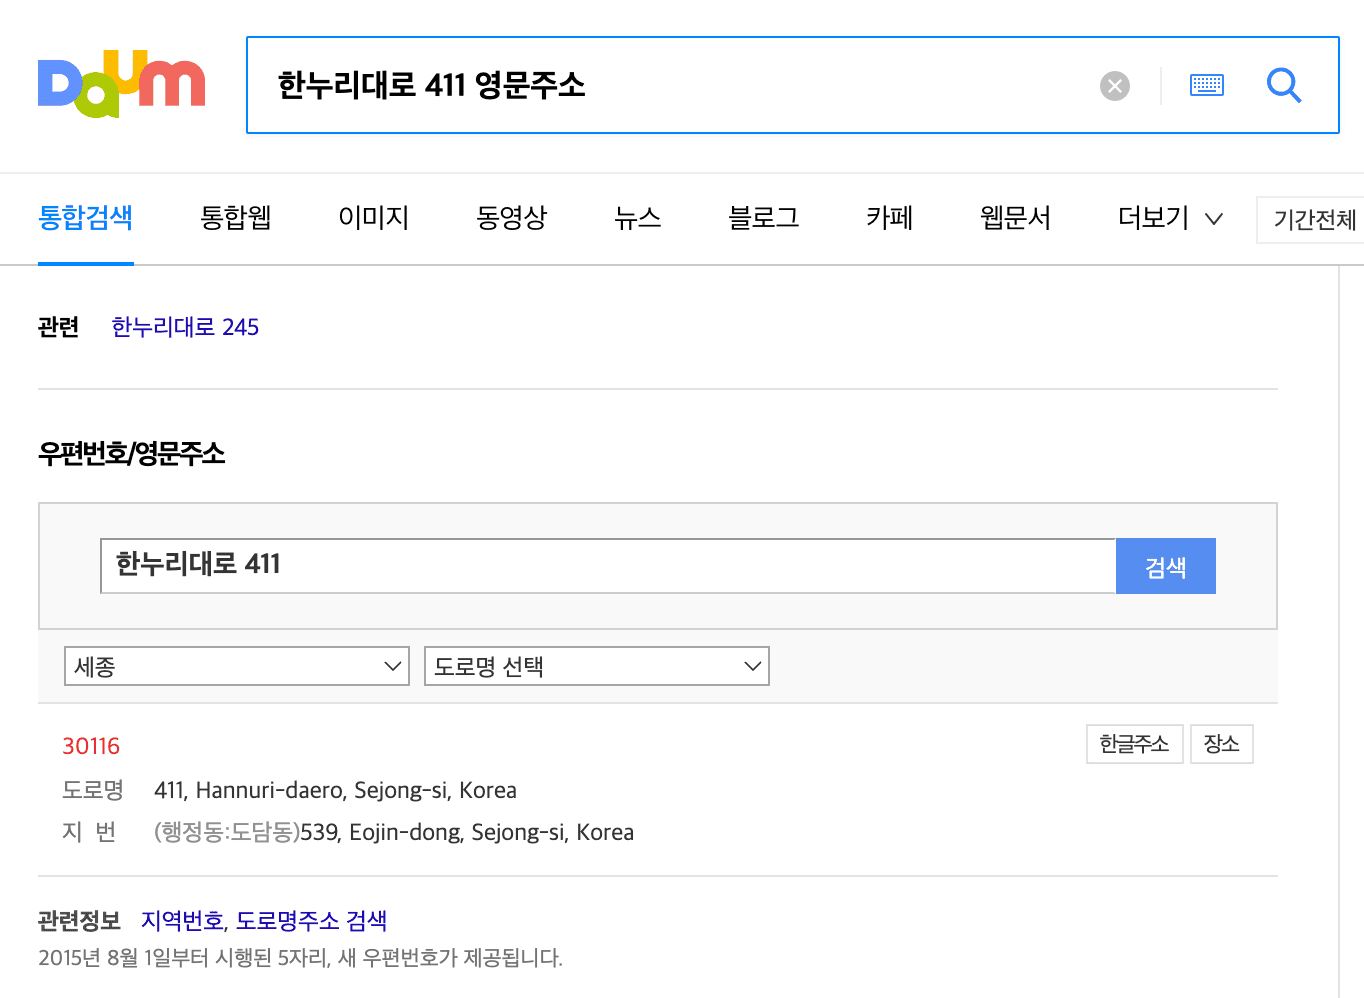Switch to the 카페 search tab
This screenshot has height=998, width=1364.
pos(888,218)
